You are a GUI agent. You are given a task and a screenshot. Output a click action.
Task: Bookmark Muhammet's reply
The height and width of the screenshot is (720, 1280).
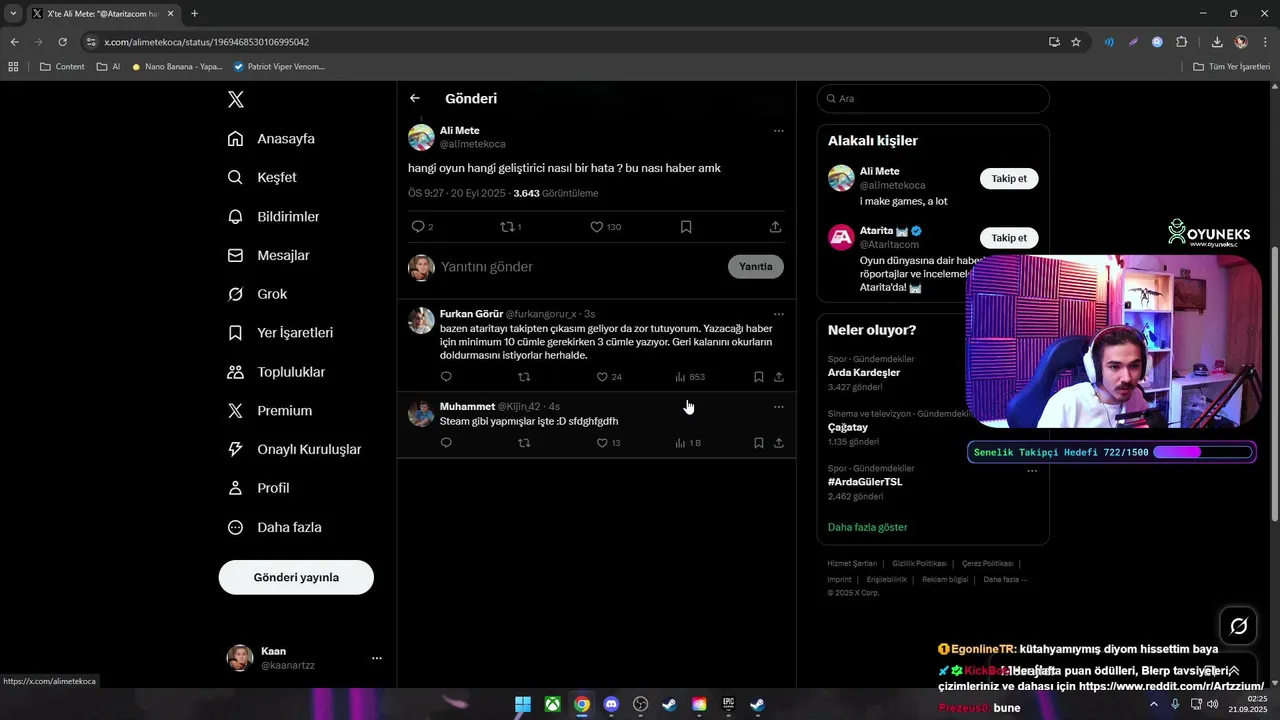click(758, 443)
